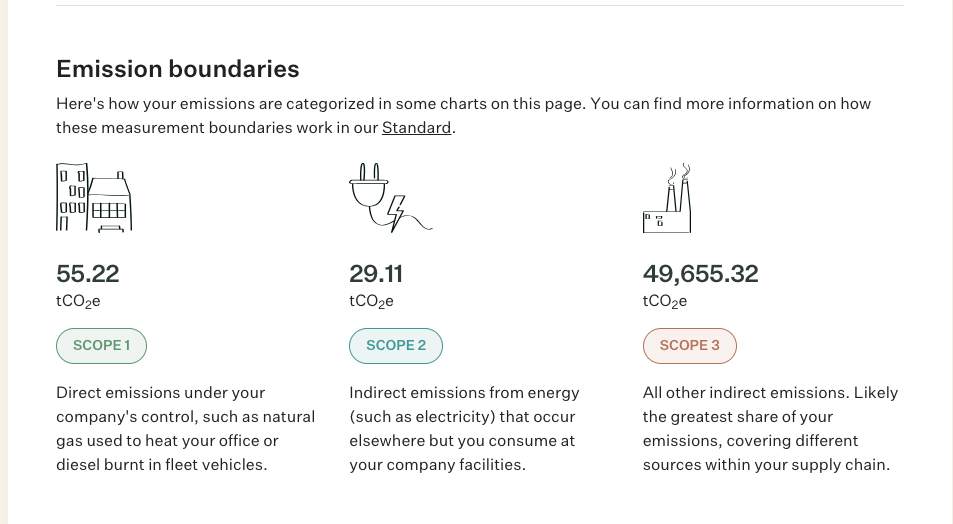This screenshot has height=524, width=953.
Task: Click the 49,655.32 emissions value
Action: pos(700,274)
